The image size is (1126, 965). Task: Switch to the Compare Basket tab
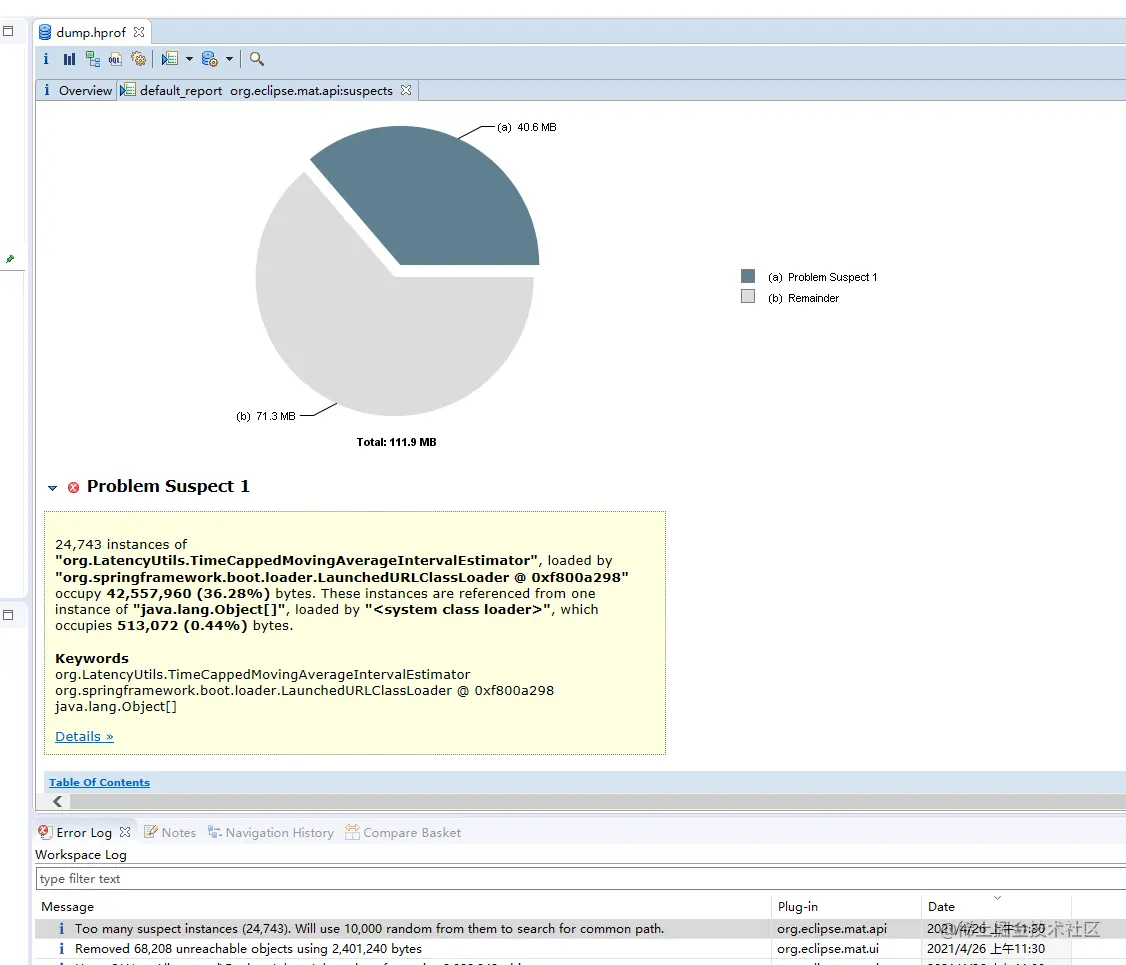pyautogui.click(x=403, y=832)
